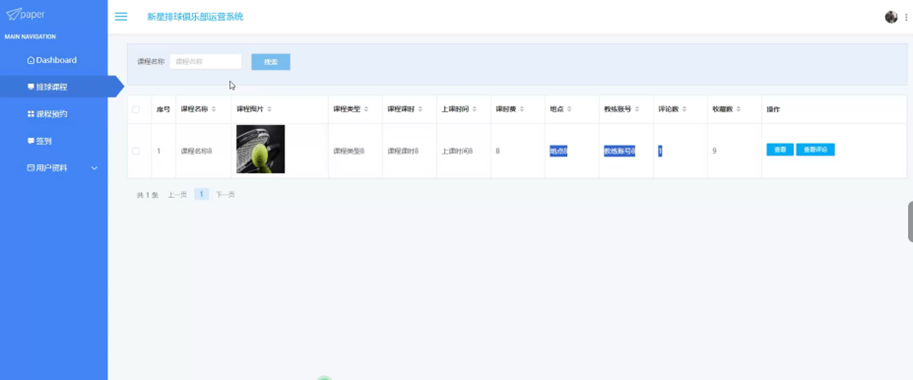Toggle the hamburger sidebar menu icon
This screenshot has width=913, height=380.
(x=121, y=16)
